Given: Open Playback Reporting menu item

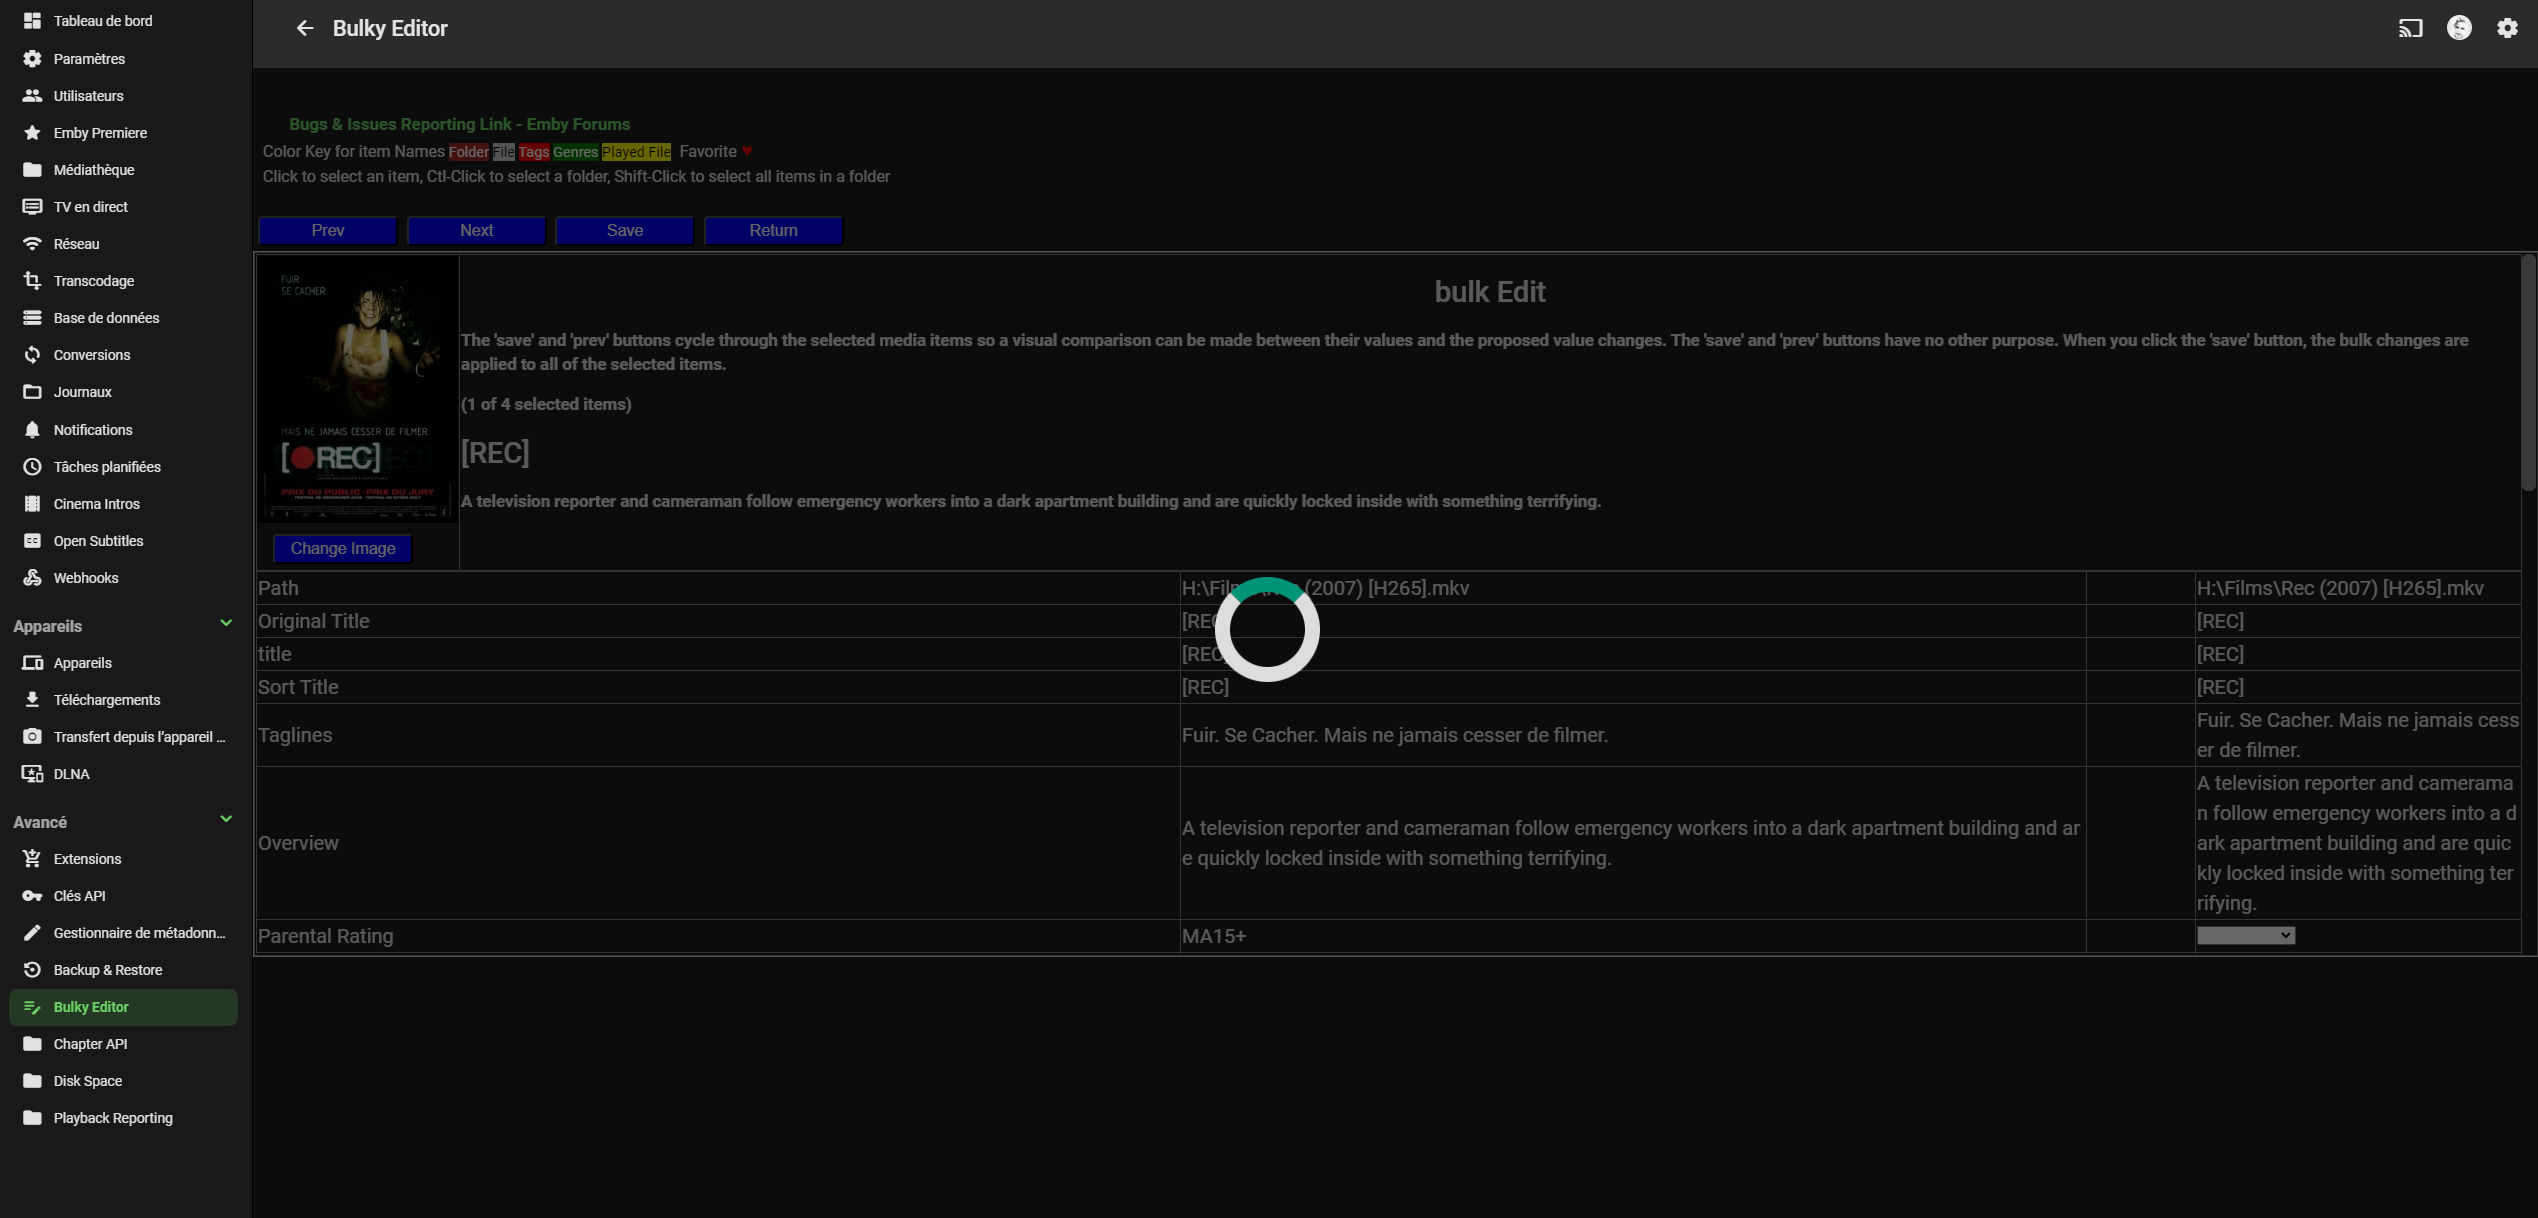Looking at the screenshot, I should [112, 1118].
